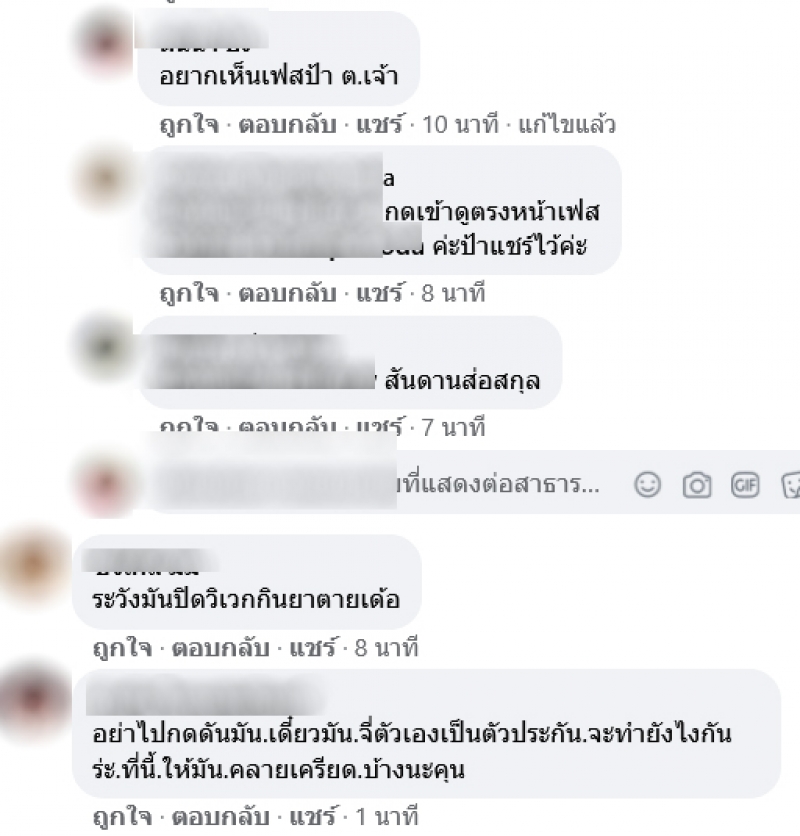Open profile picture of อยากเห็นเฟสป้า commenter
Viewport: 800px width, 836px height.
point(106,43)
